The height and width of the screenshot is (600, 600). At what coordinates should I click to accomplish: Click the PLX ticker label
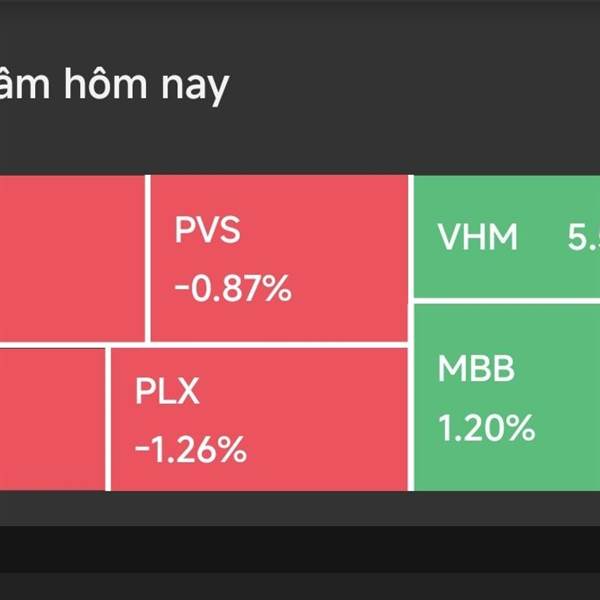(x=167, y=392)
